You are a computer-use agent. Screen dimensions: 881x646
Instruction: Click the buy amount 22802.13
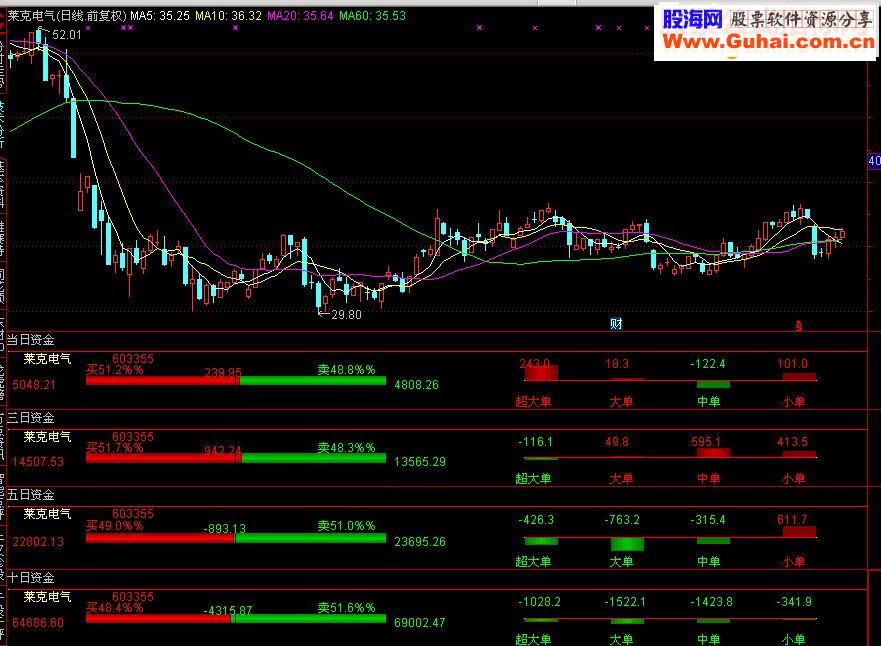38,542
